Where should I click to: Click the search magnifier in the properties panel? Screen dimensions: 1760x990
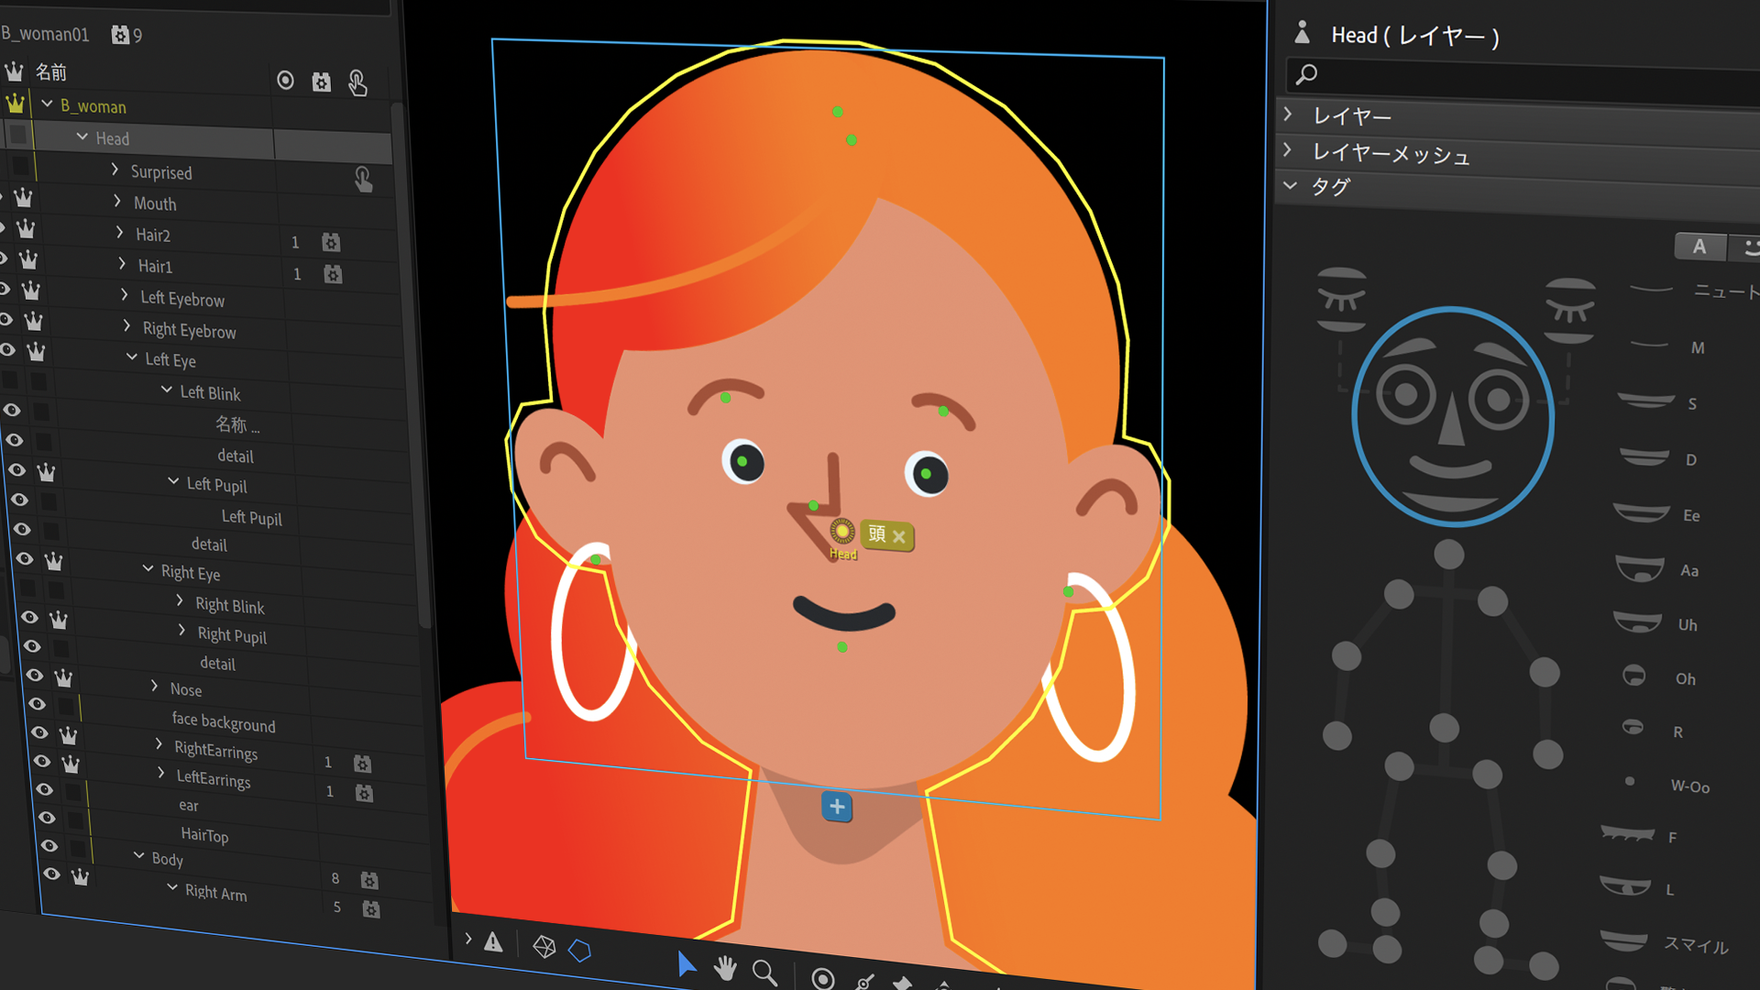click(x=1306, y=74)
